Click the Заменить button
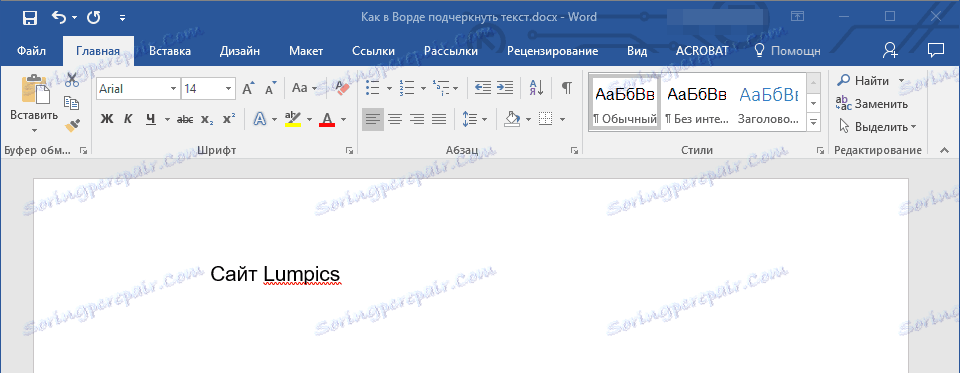 tap(872, 104)
